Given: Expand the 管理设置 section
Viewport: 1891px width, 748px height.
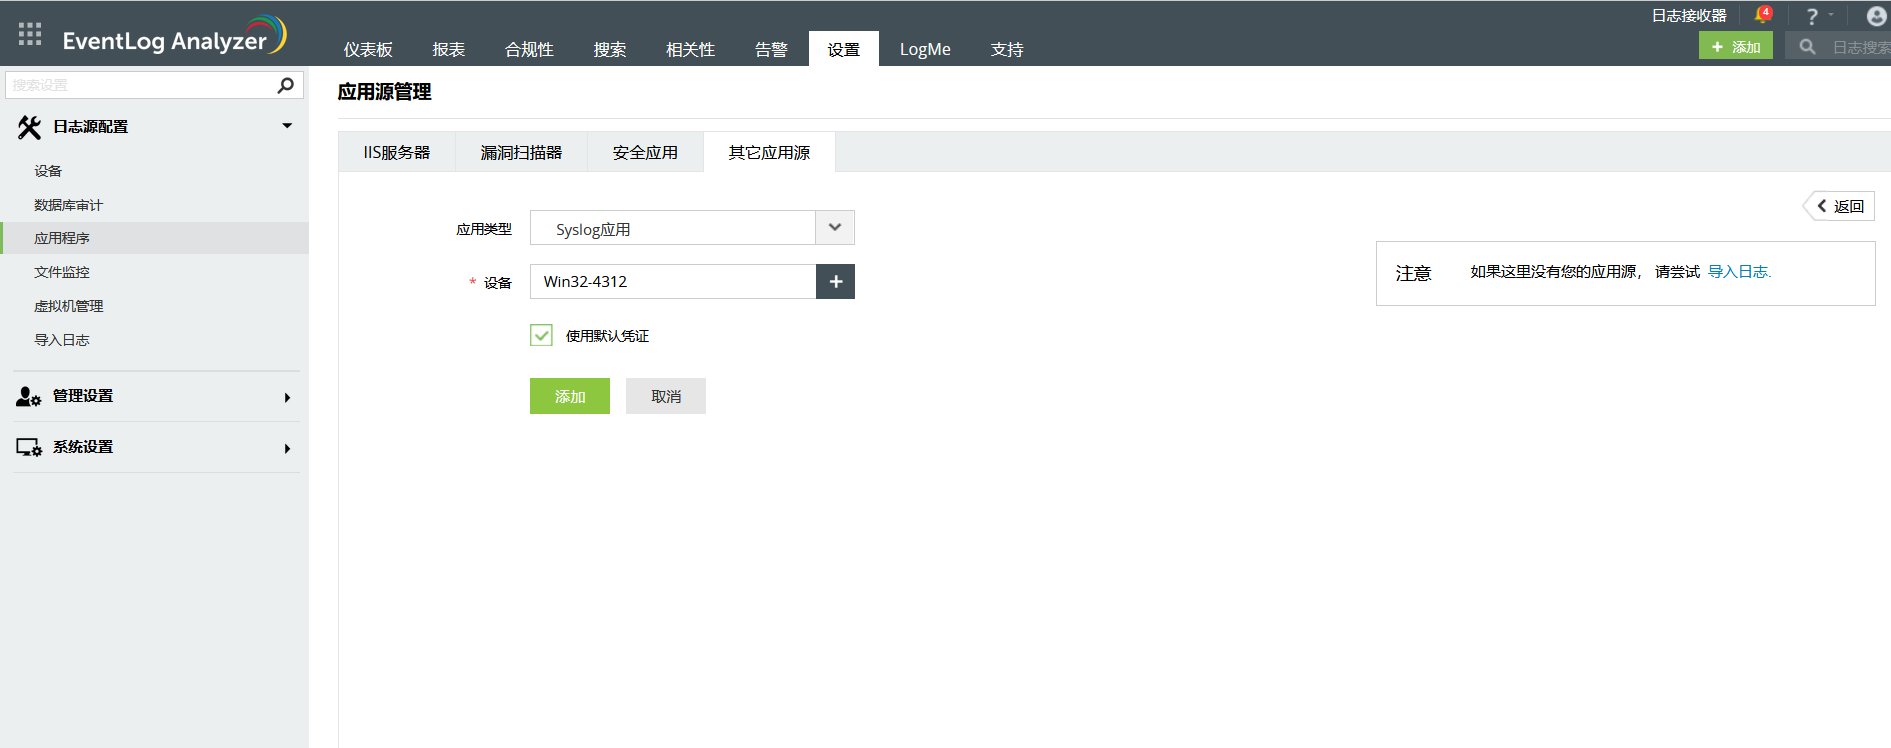Looking at the screenshot, I should point(287,398).
